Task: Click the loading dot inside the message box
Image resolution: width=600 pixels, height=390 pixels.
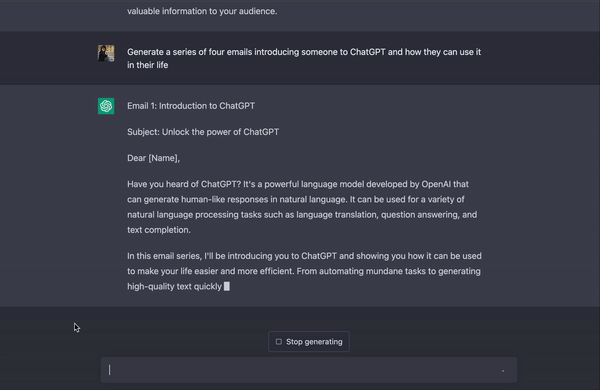Action: [x=503, y=371]
